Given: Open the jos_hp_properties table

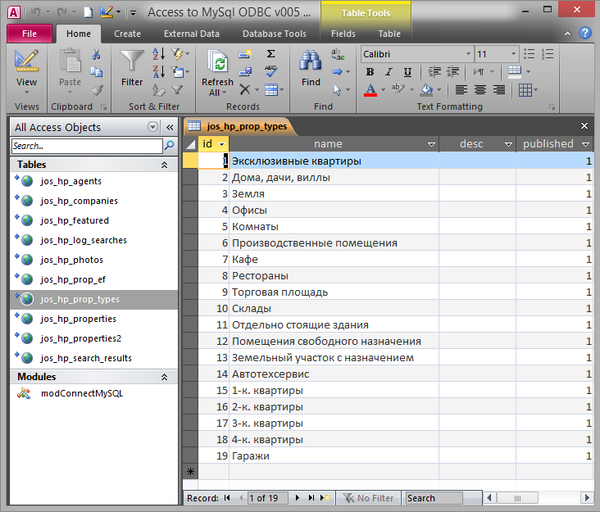Looking at the screenshot, I should (x=78, y=319).
